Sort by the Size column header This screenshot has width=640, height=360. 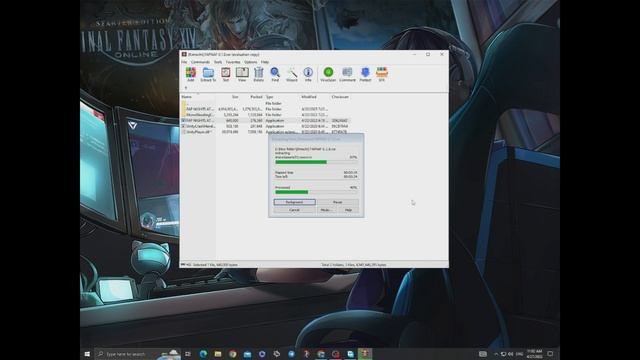pyautogui.click(x=228, y=97)
